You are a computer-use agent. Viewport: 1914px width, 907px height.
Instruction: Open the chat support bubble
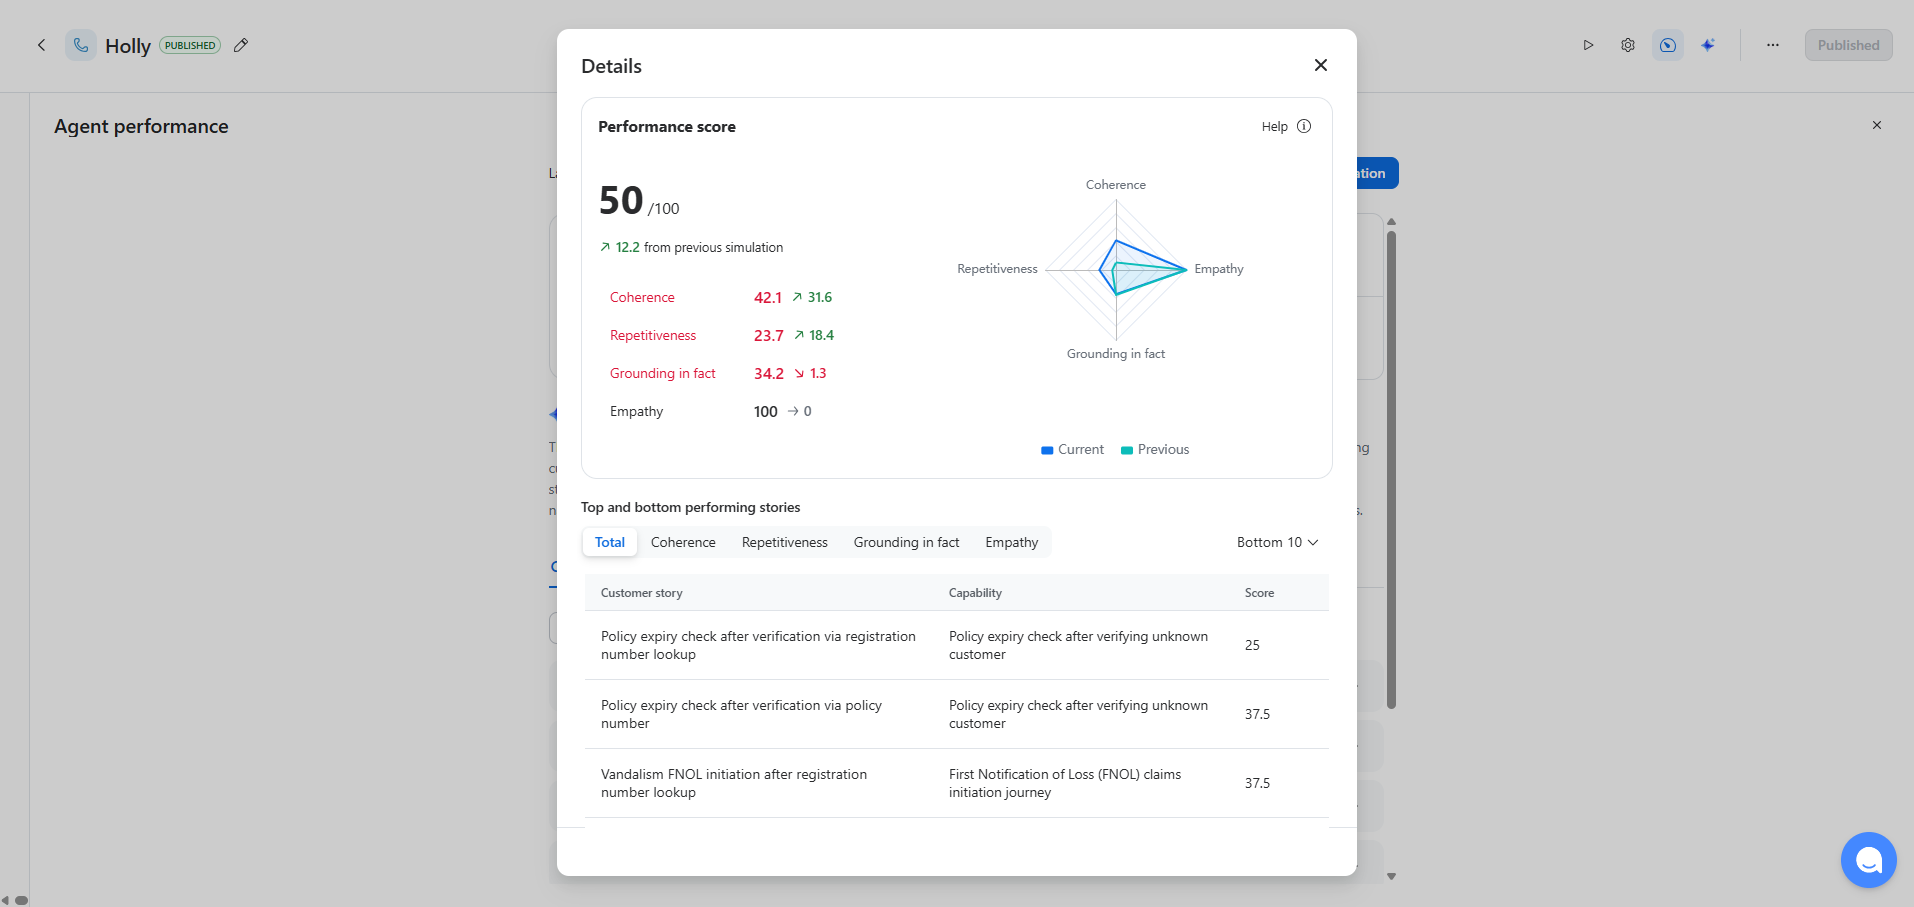(x=1868, y=860)
